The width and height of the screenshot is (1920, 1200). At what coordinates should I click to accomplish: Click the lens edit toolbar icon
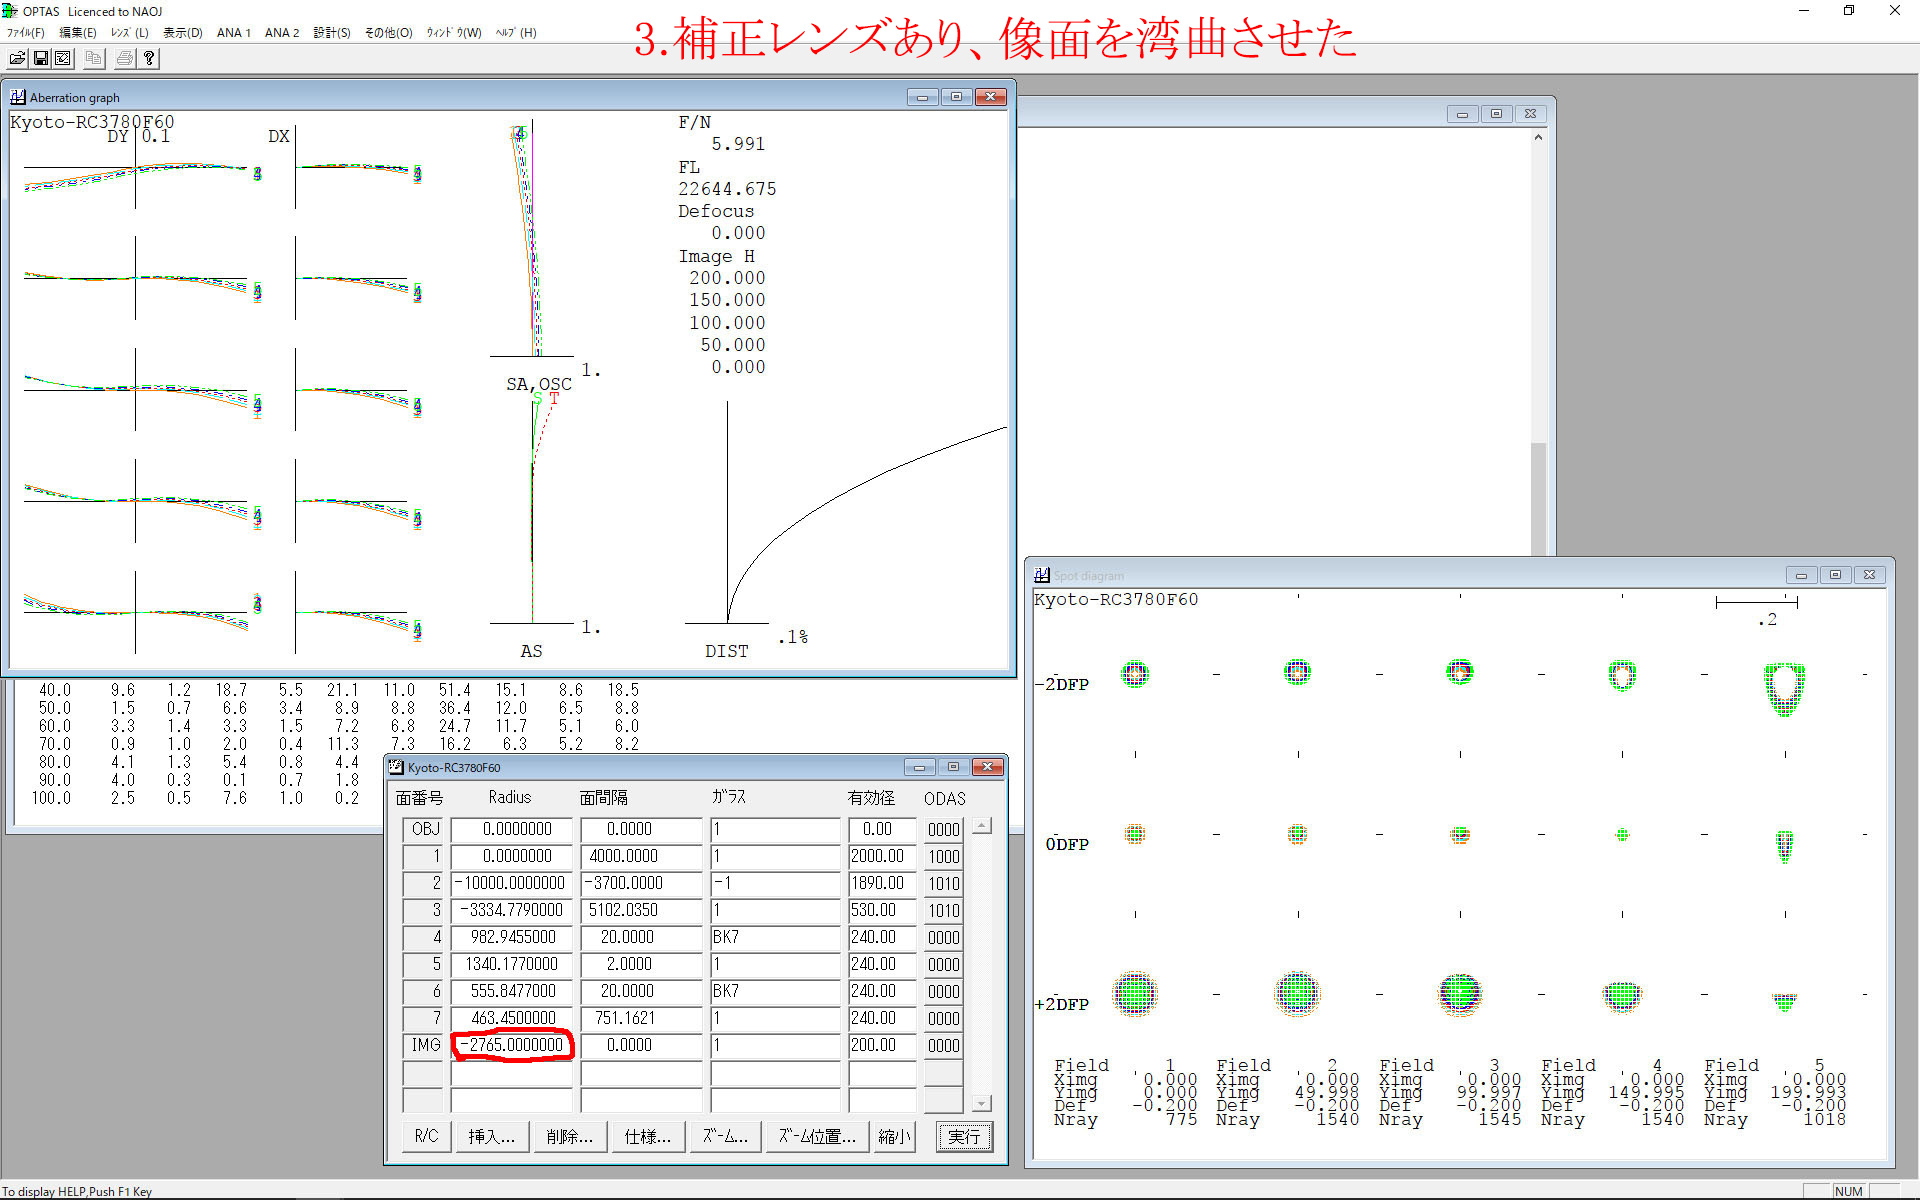(63, 58)
